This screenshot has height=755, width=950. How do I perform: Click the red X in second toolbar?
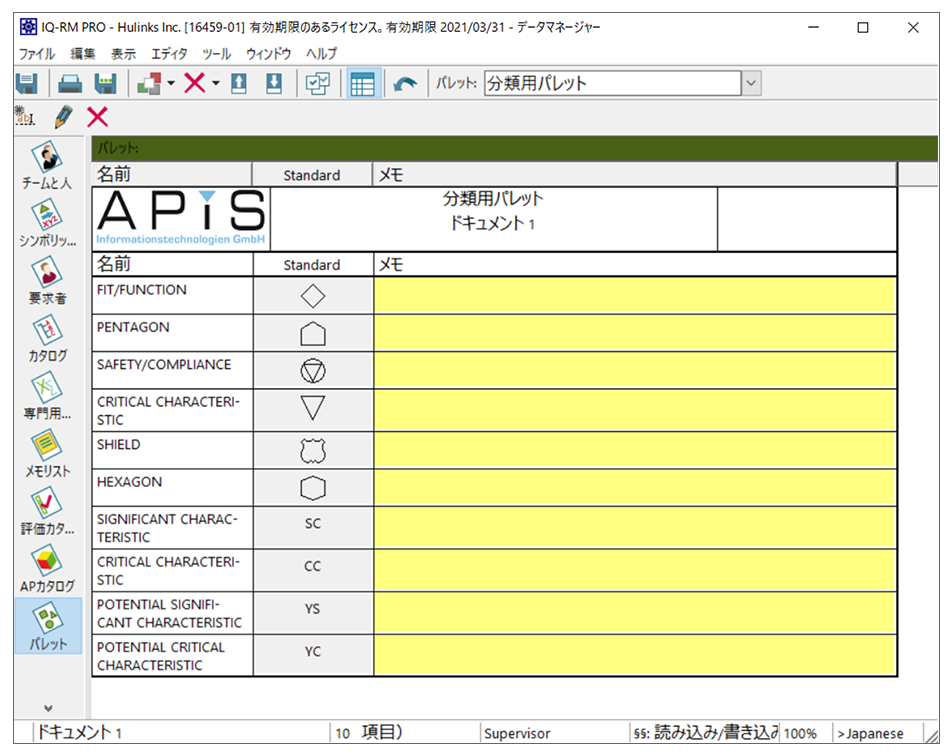[x=98, y=116]
